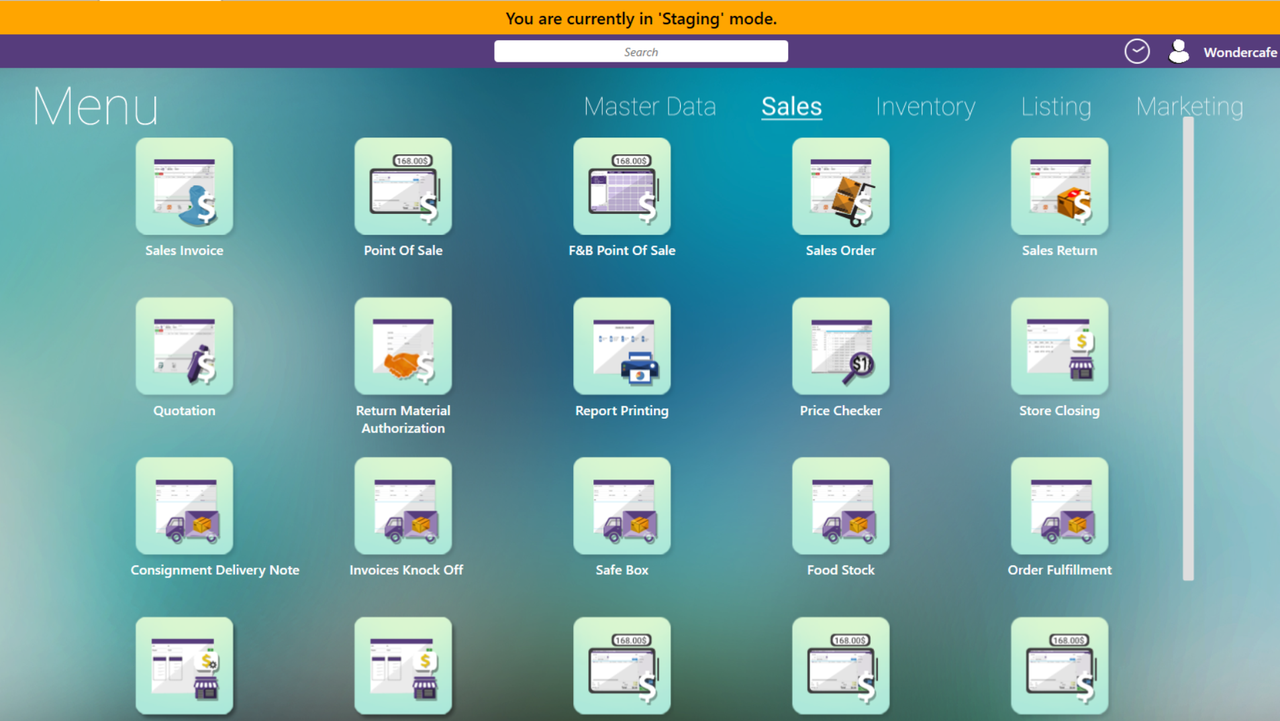Click the Sales Return icon
Screen dimensions: 1280x721
(1060, 187)
